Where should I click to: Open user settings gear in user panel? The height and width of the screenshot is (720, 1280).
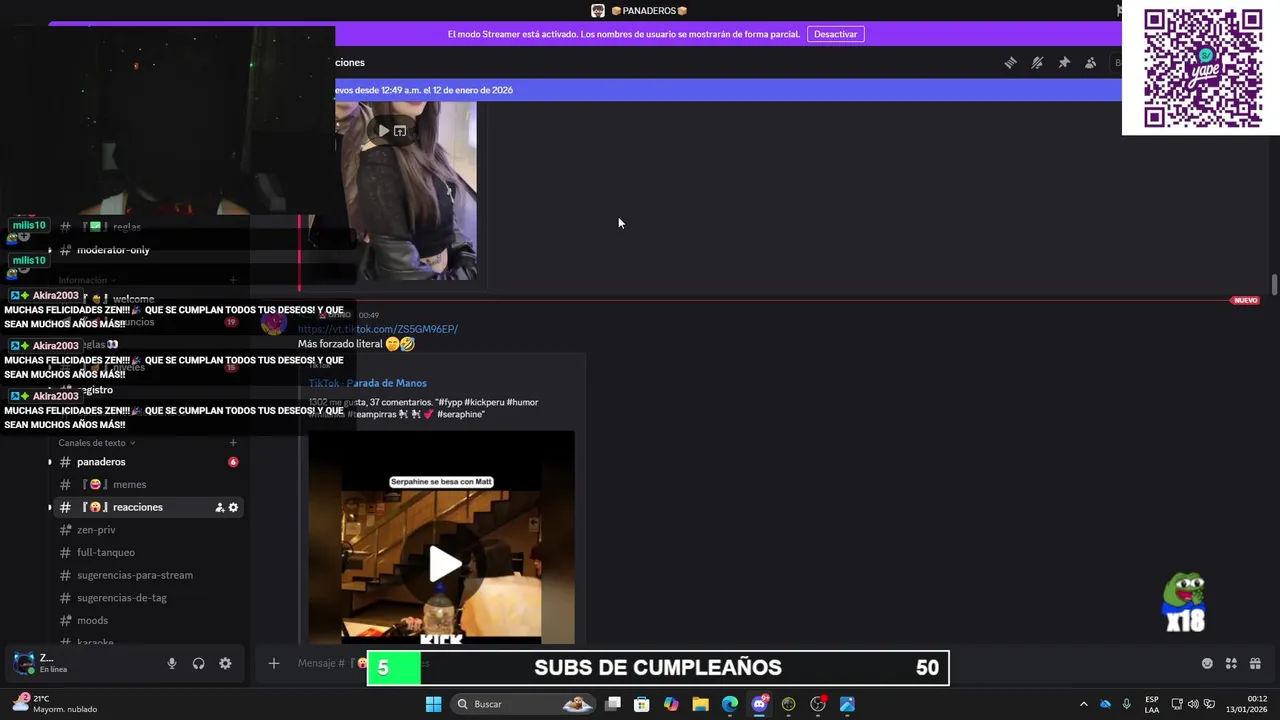tap(225, 663)
